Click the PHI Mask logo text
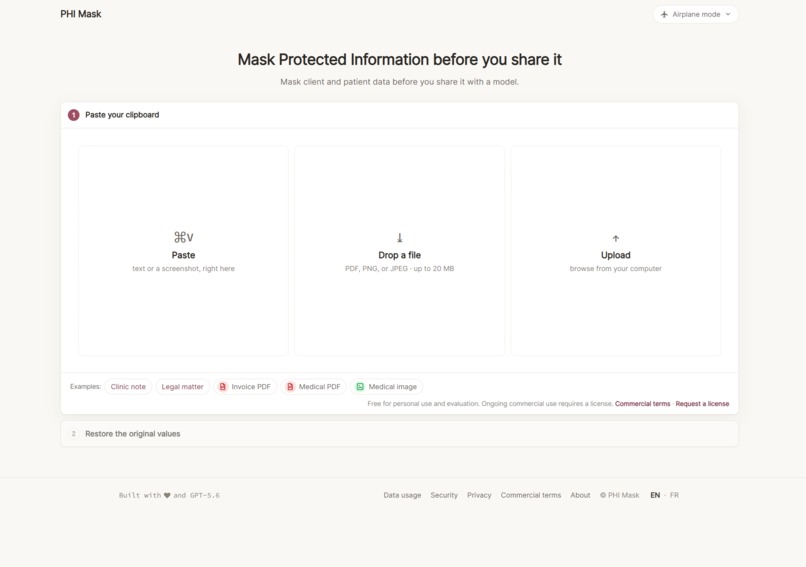The image size is (806, 567). click(81, 14)
